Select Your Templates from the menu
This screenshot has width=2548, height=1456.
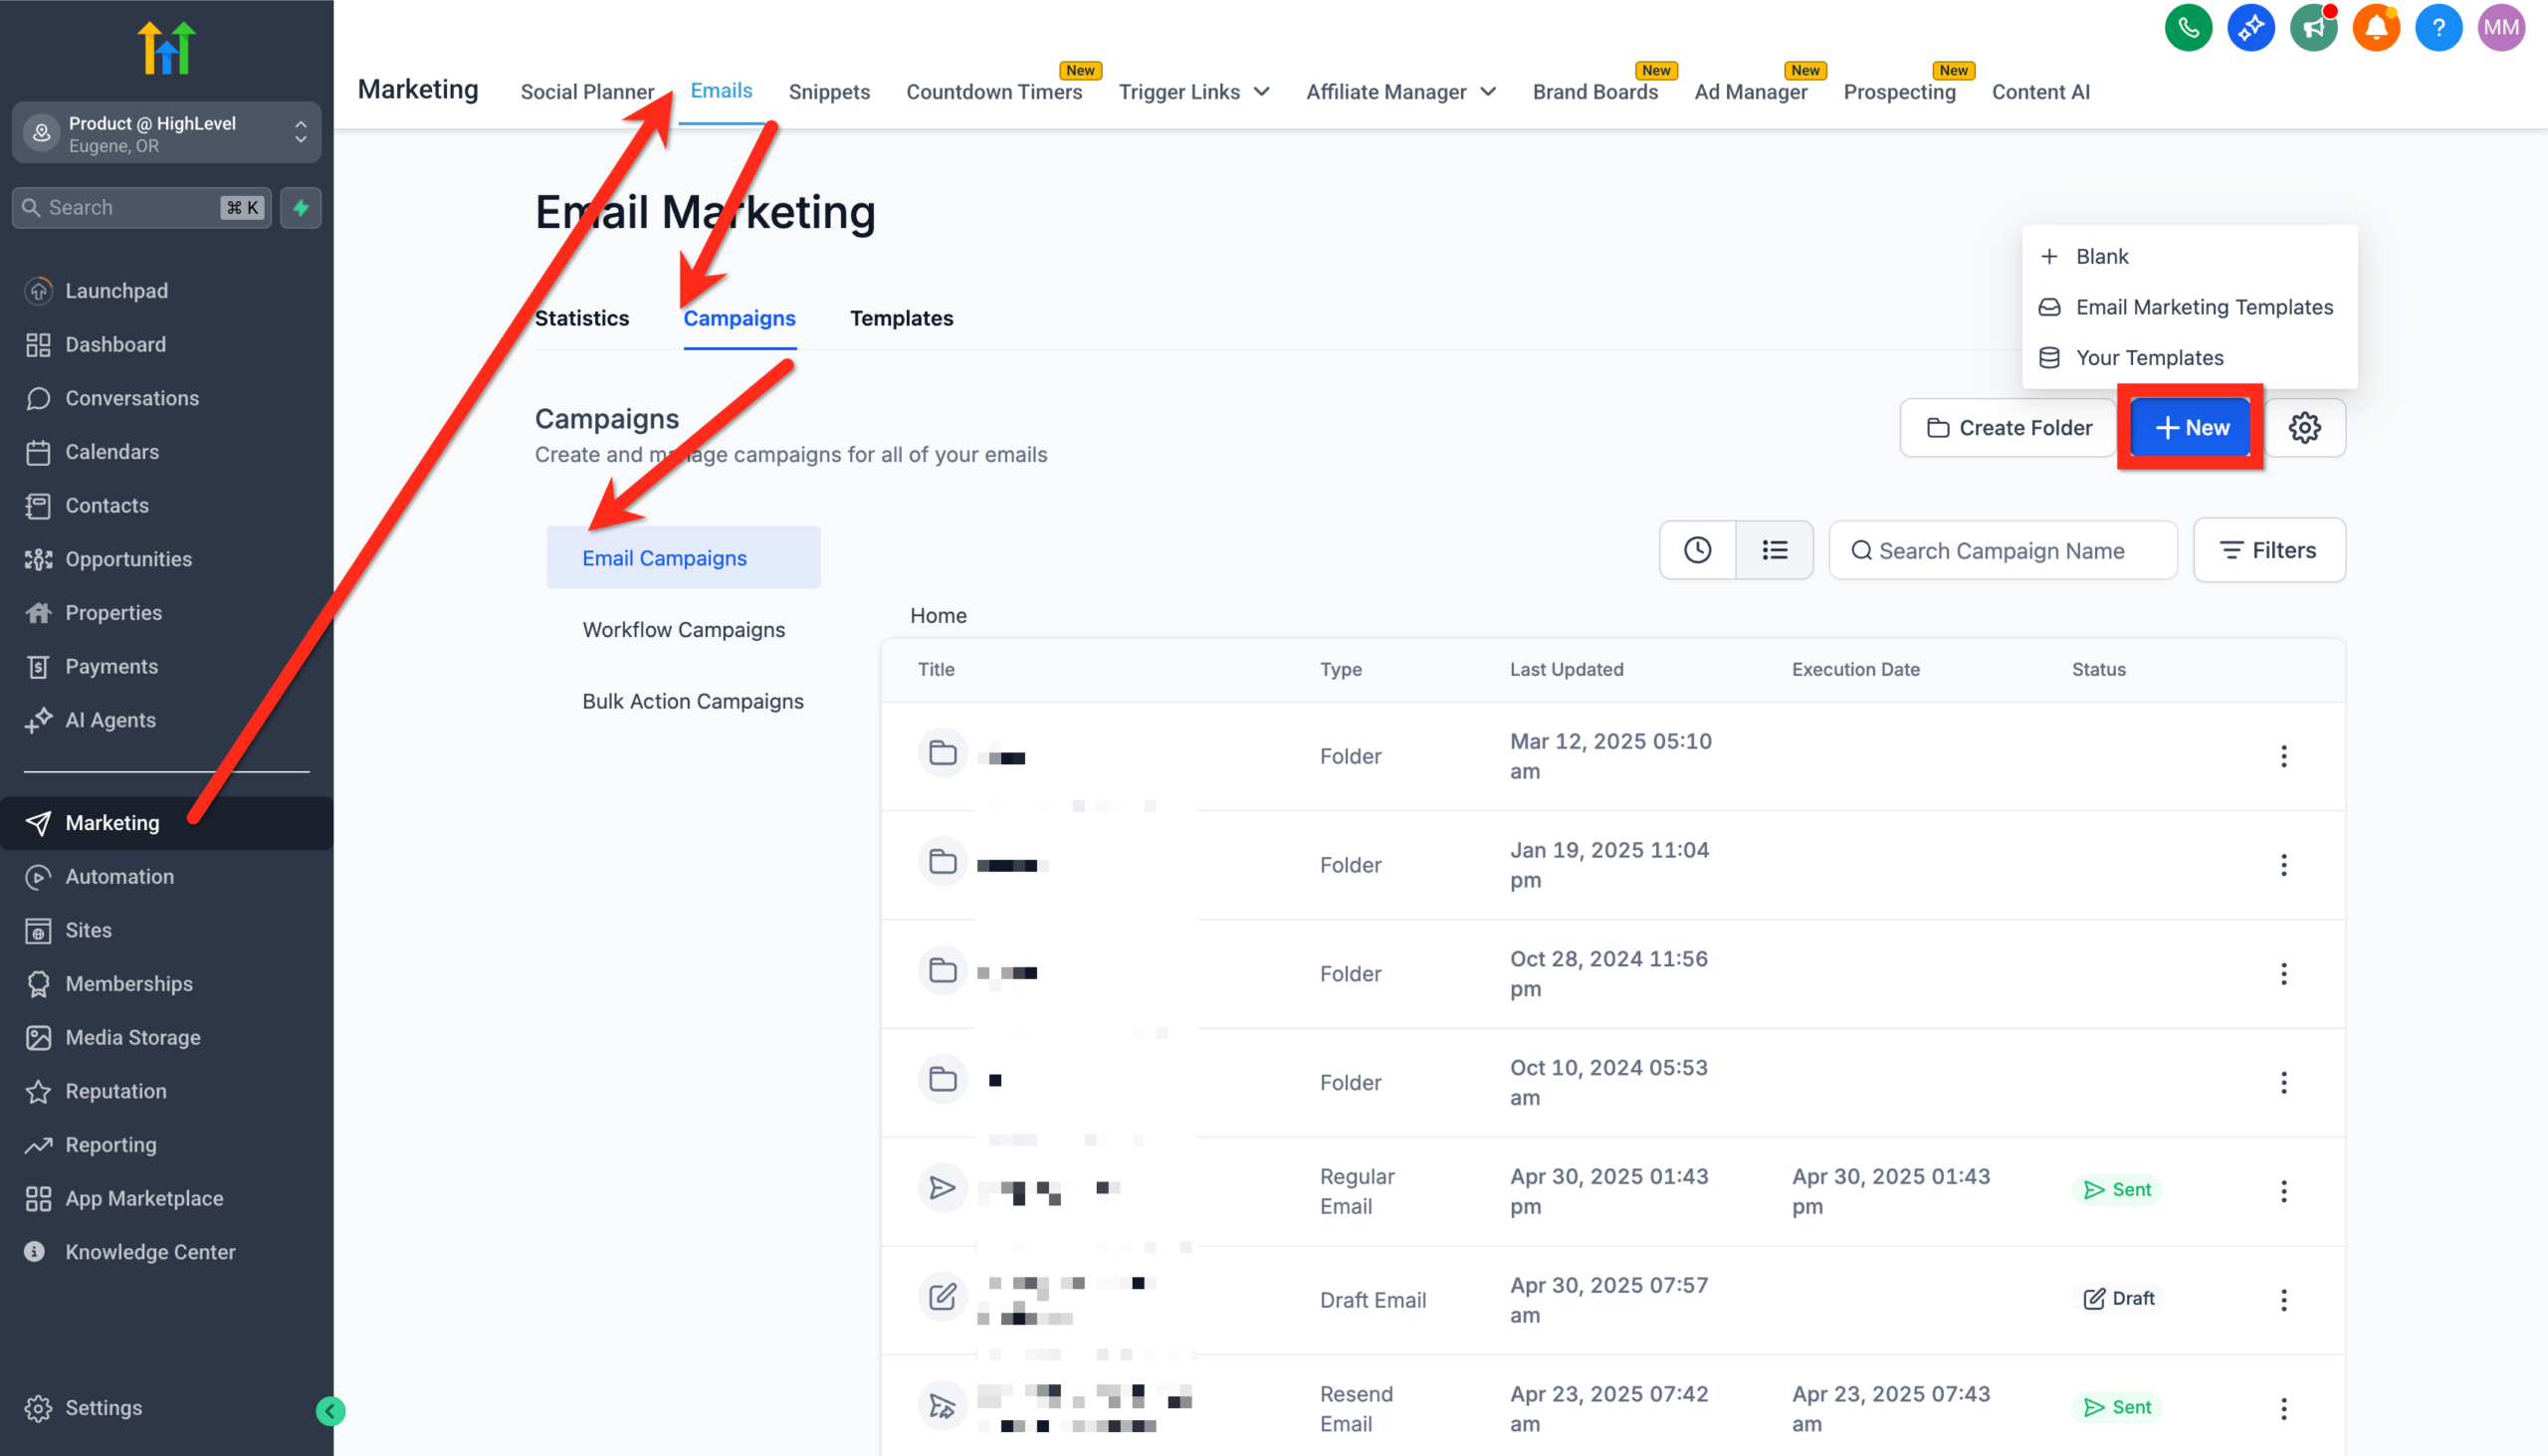(x=2150, y=357)
